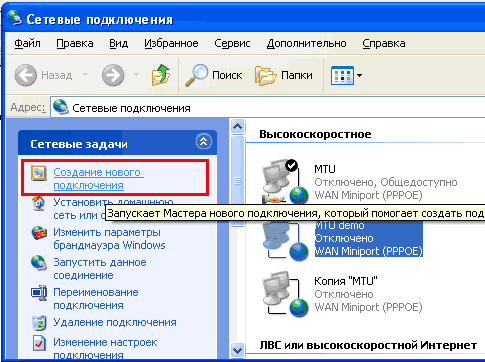Screen dimensions: 485x362
Task: Click the change settings checkmark icon
Action: [x=39, y=343]
